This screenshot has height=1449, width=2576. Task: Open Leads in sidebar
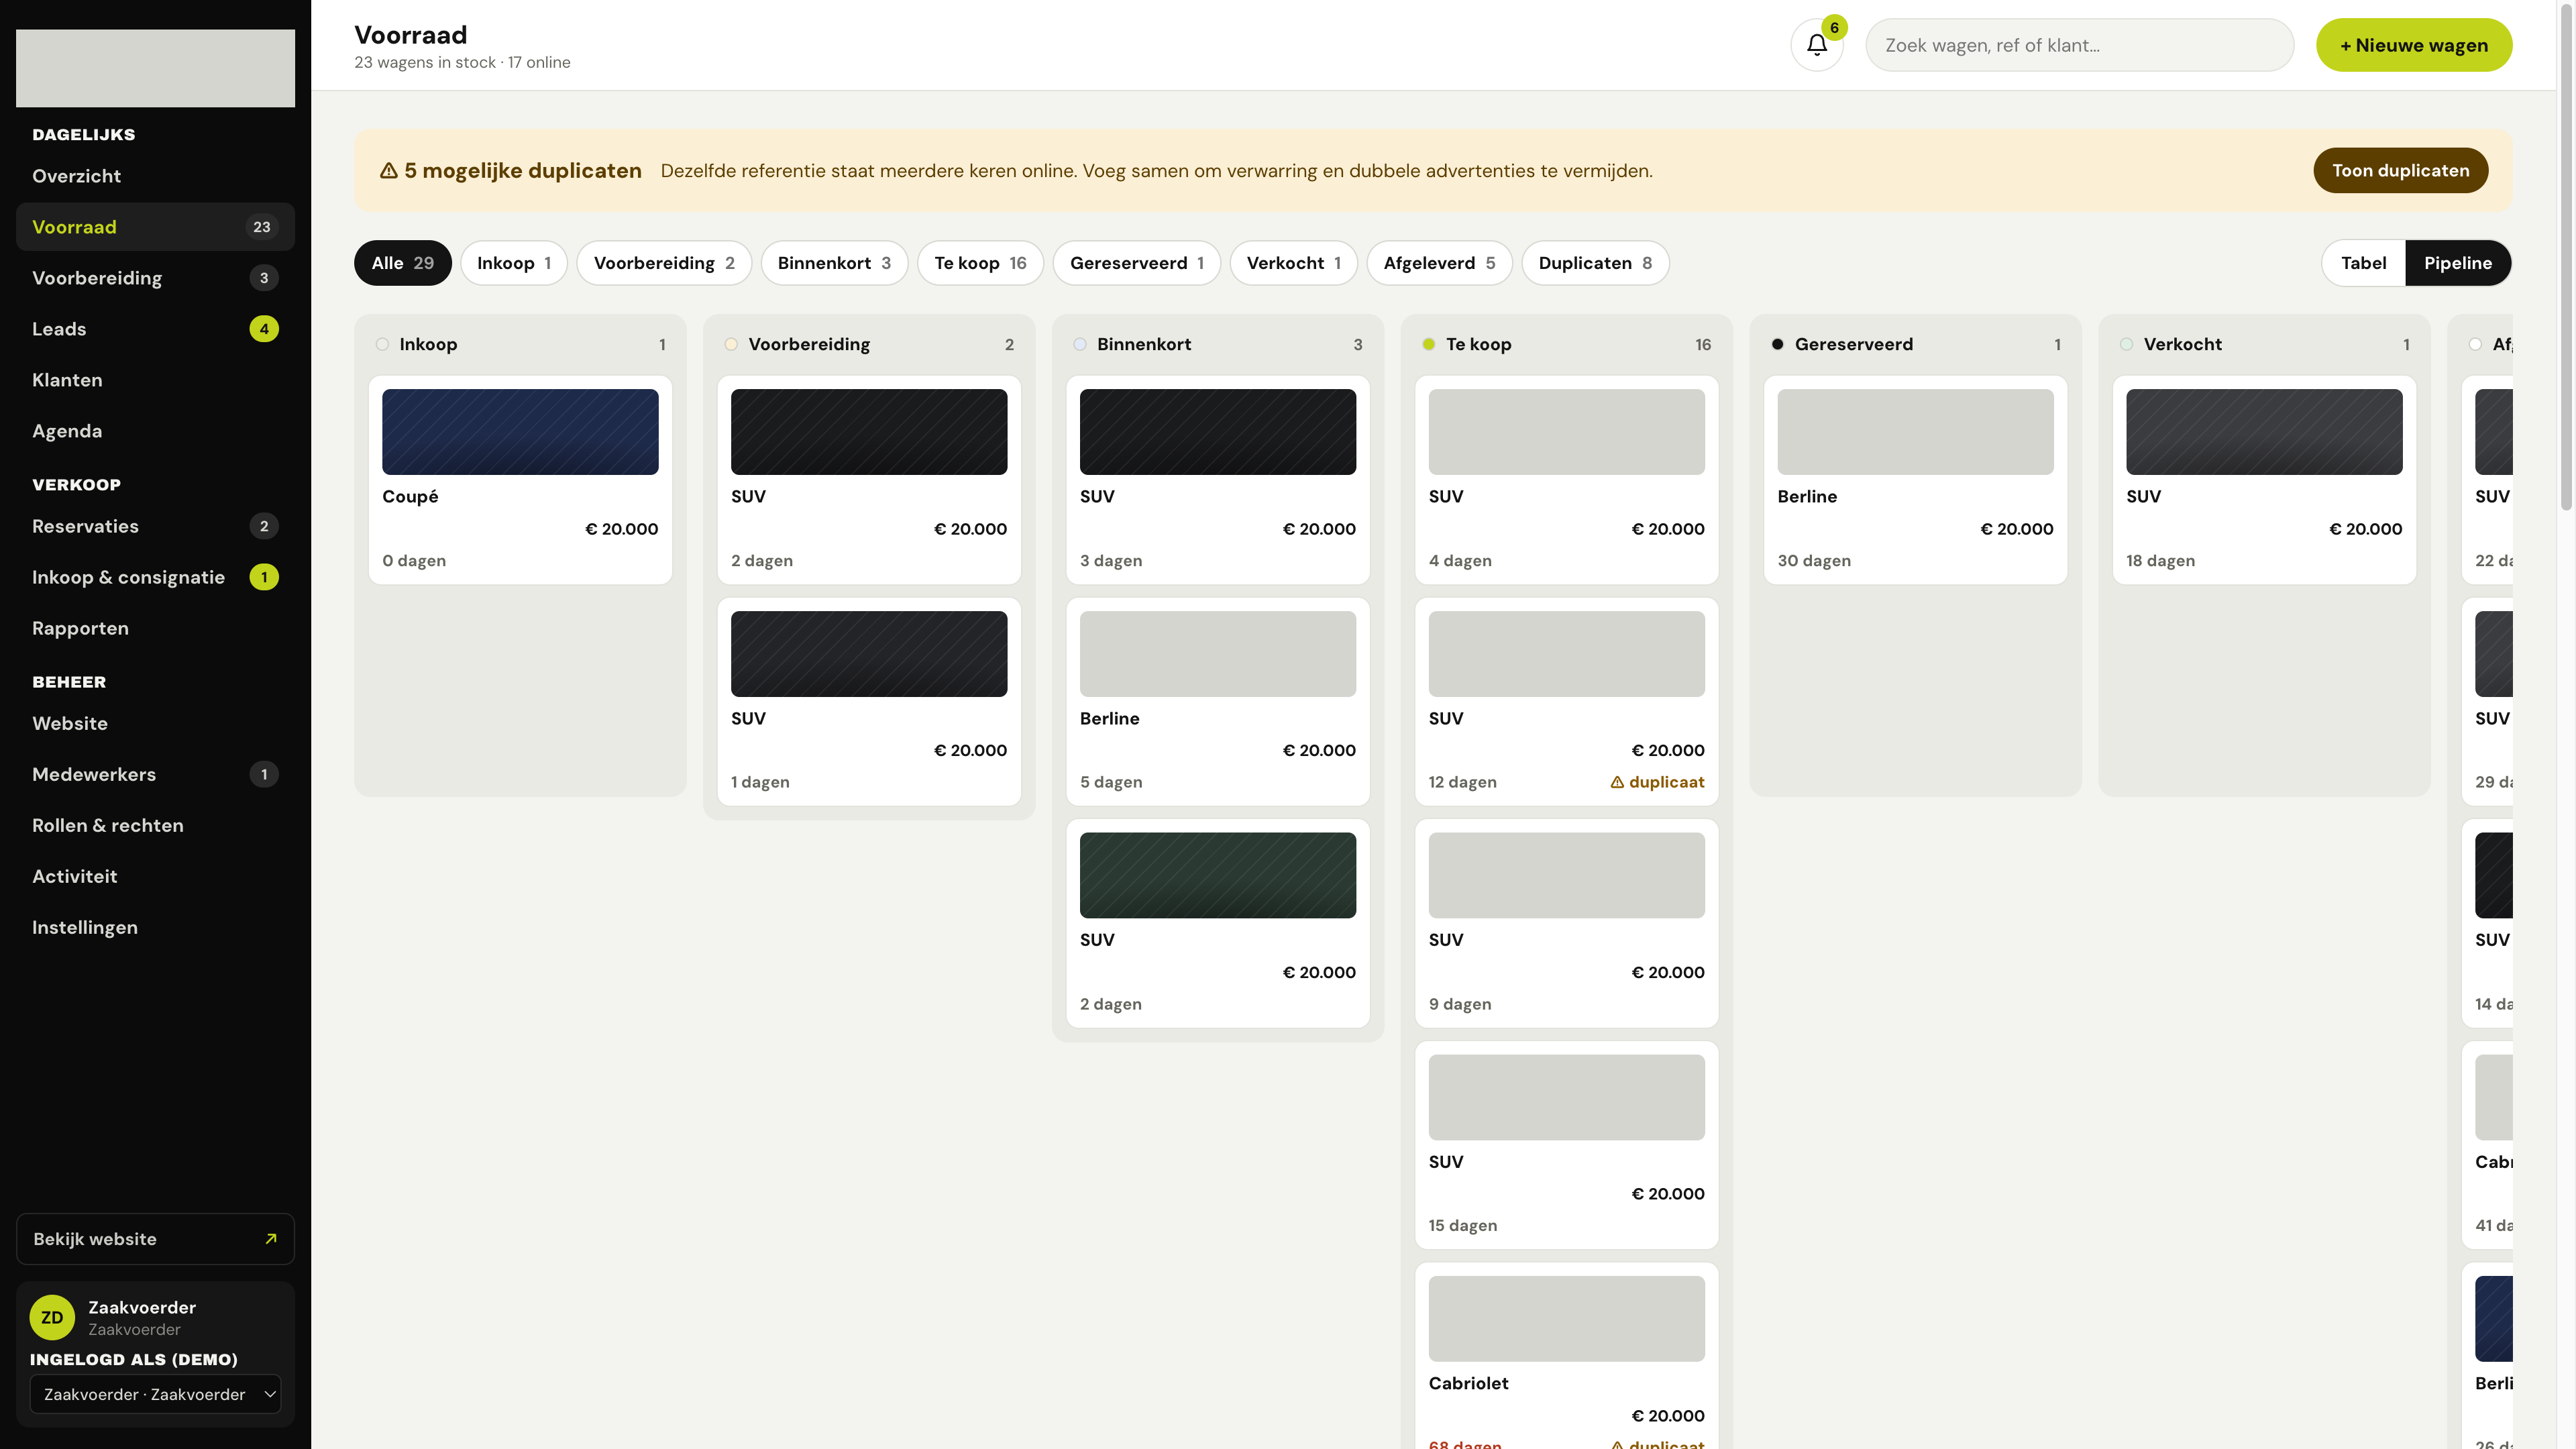155,329
